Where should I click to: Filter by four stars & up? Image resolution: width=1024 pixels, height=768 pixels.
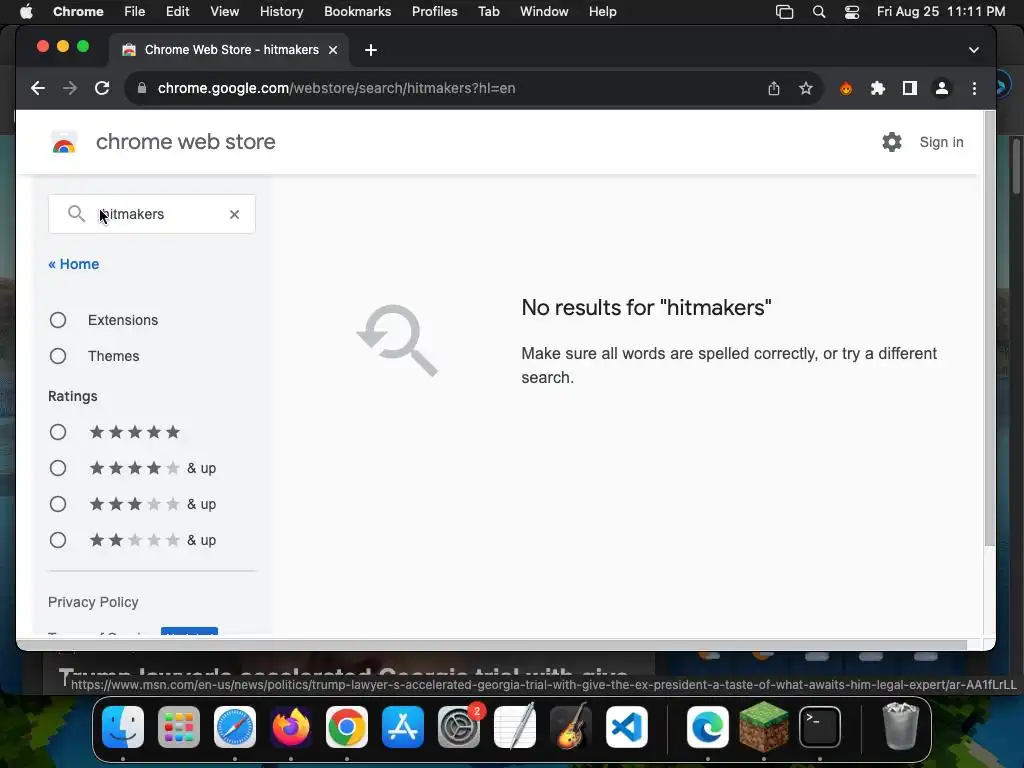pos(58,468)
